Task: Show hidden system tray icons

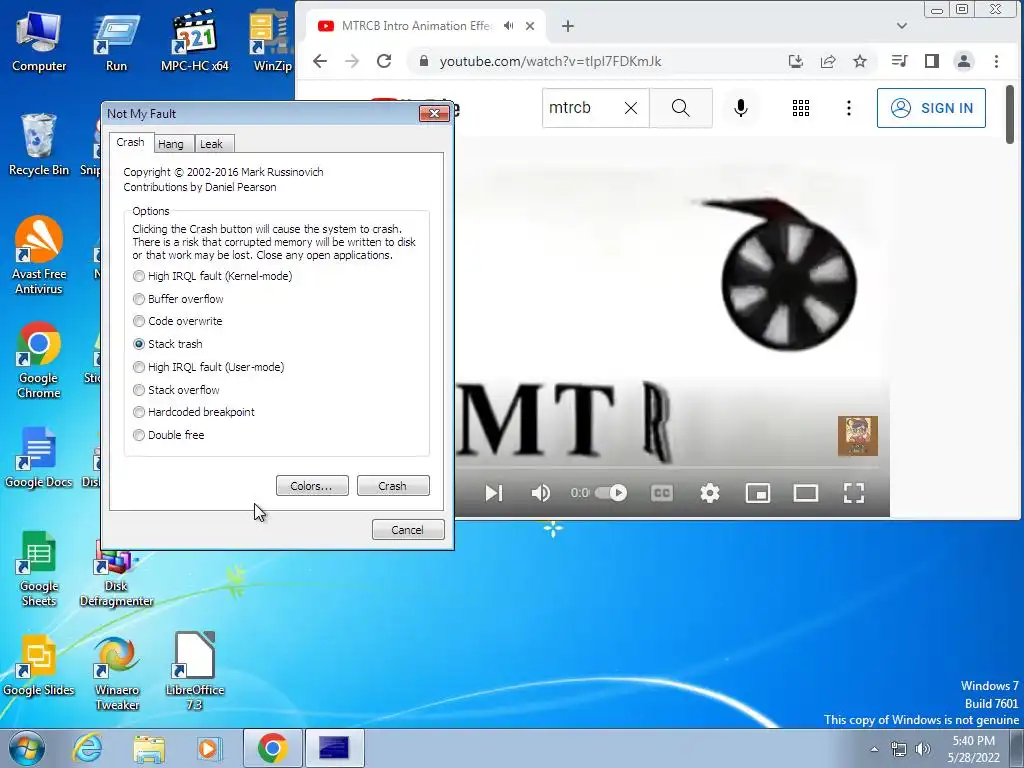Action: (x=874, y=749)
